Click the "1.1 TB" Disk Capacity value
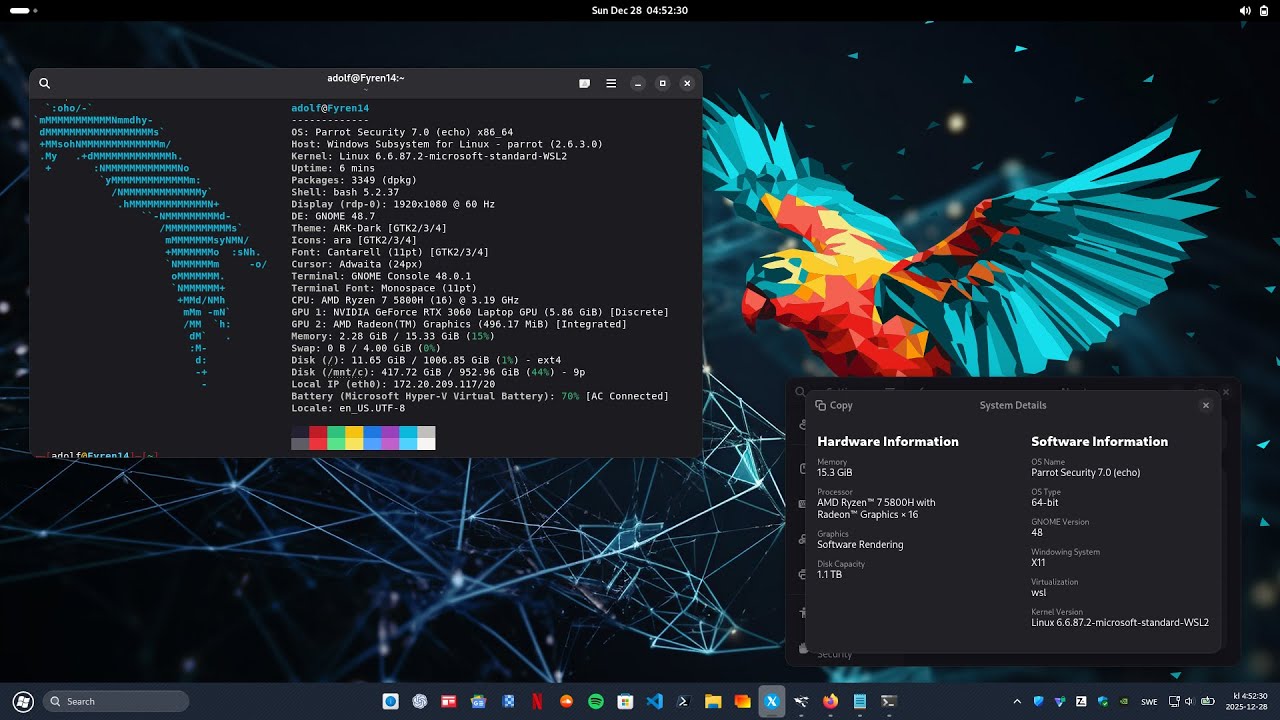Screen dimensions: 1280x720 (829, 575)
